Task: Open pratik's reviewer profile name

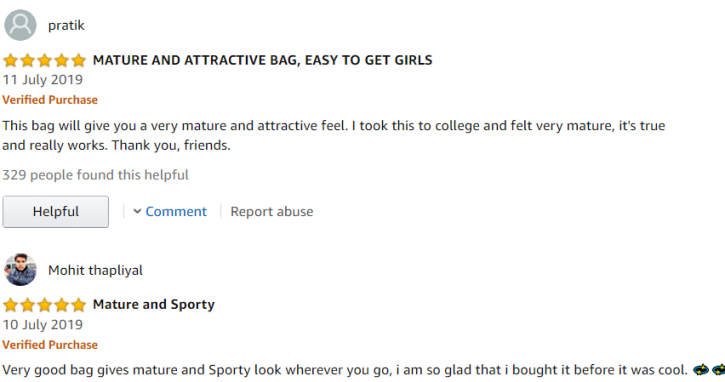Action: tap(66, 25)
